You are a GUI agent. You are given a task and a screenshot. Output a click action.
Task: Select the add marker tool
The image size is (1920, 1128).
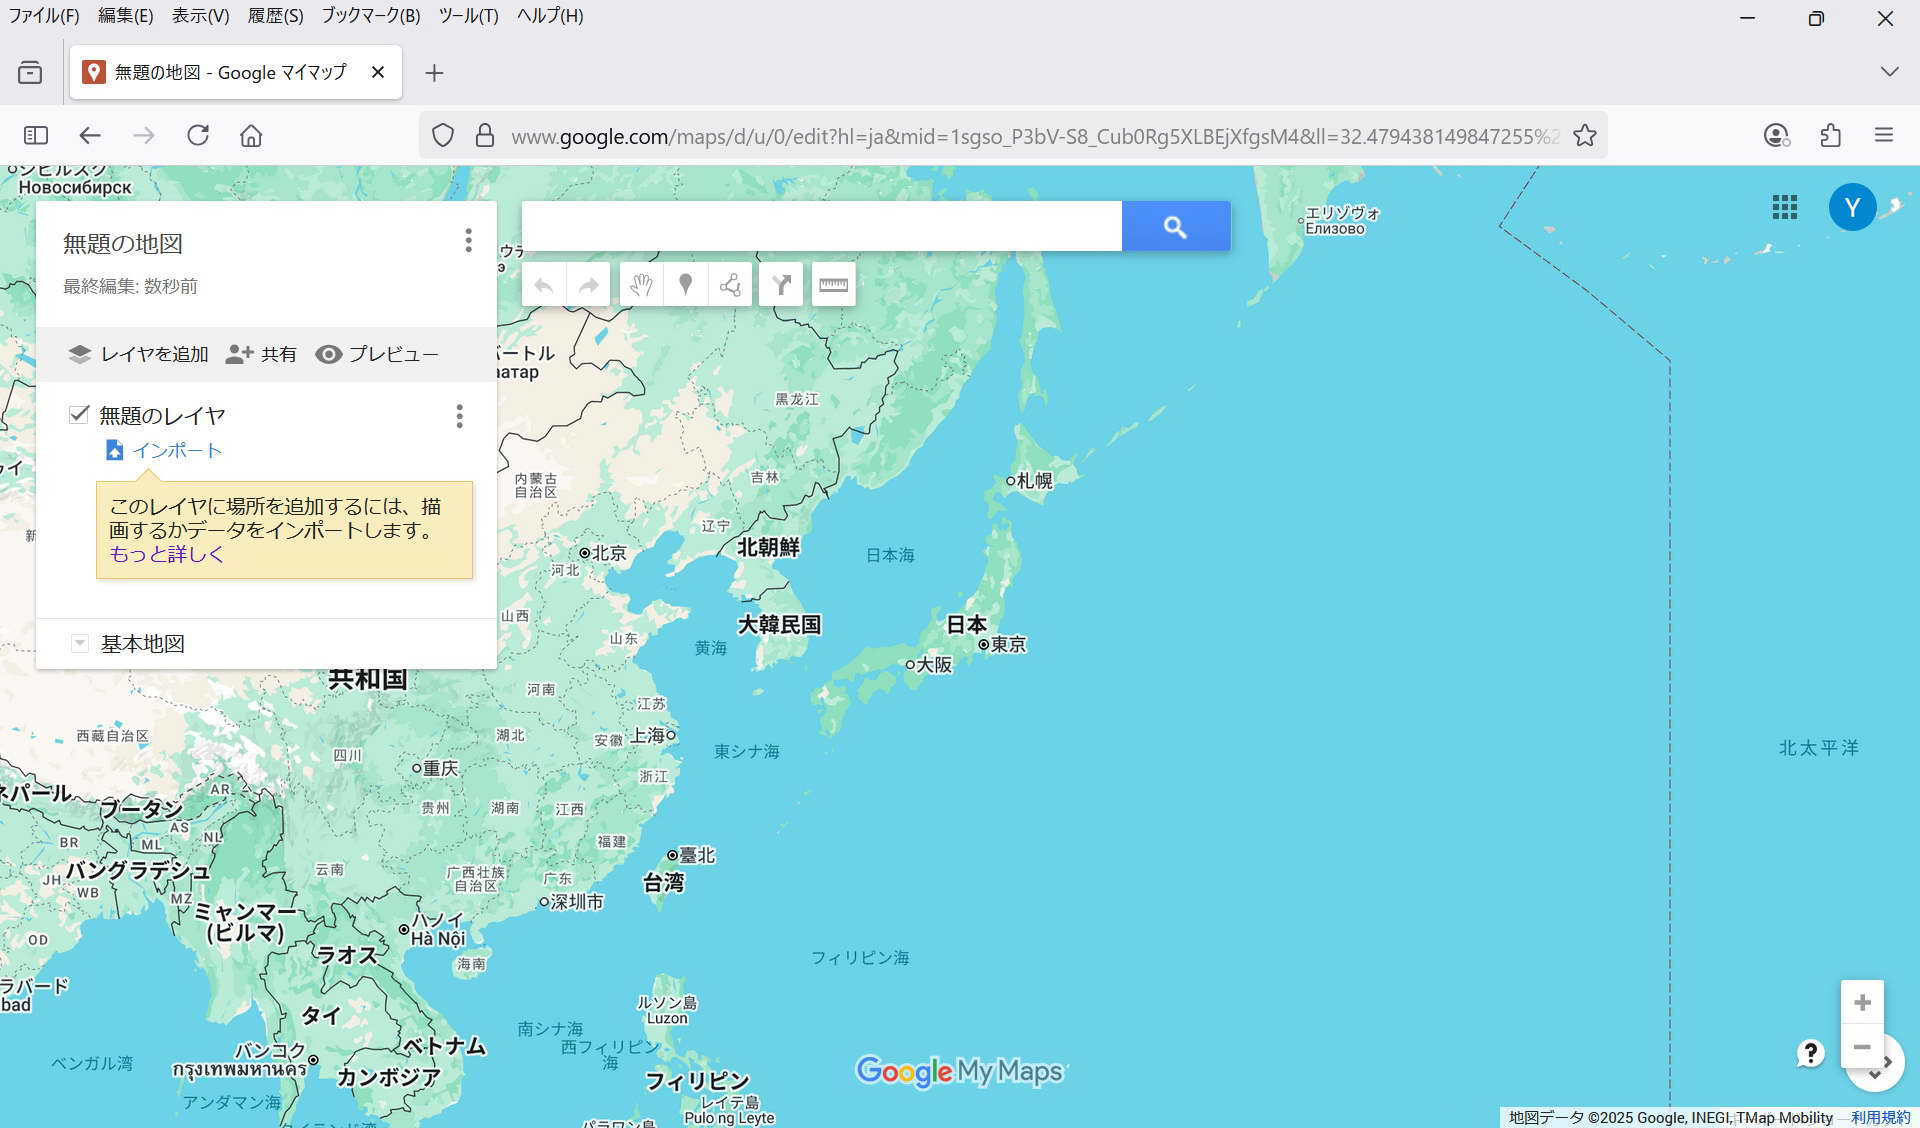pos(685,285)
